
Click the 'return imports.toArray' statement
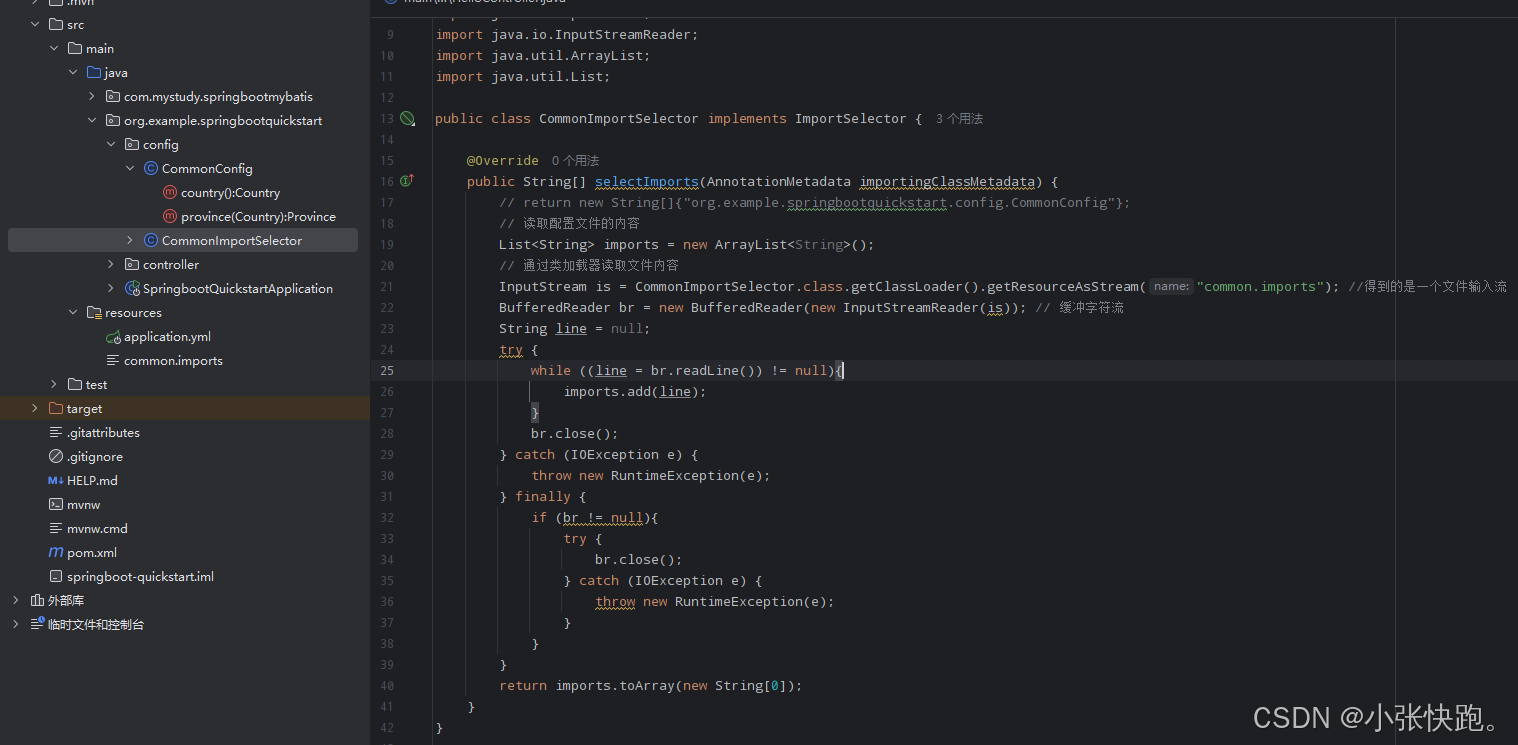(651, 686)
